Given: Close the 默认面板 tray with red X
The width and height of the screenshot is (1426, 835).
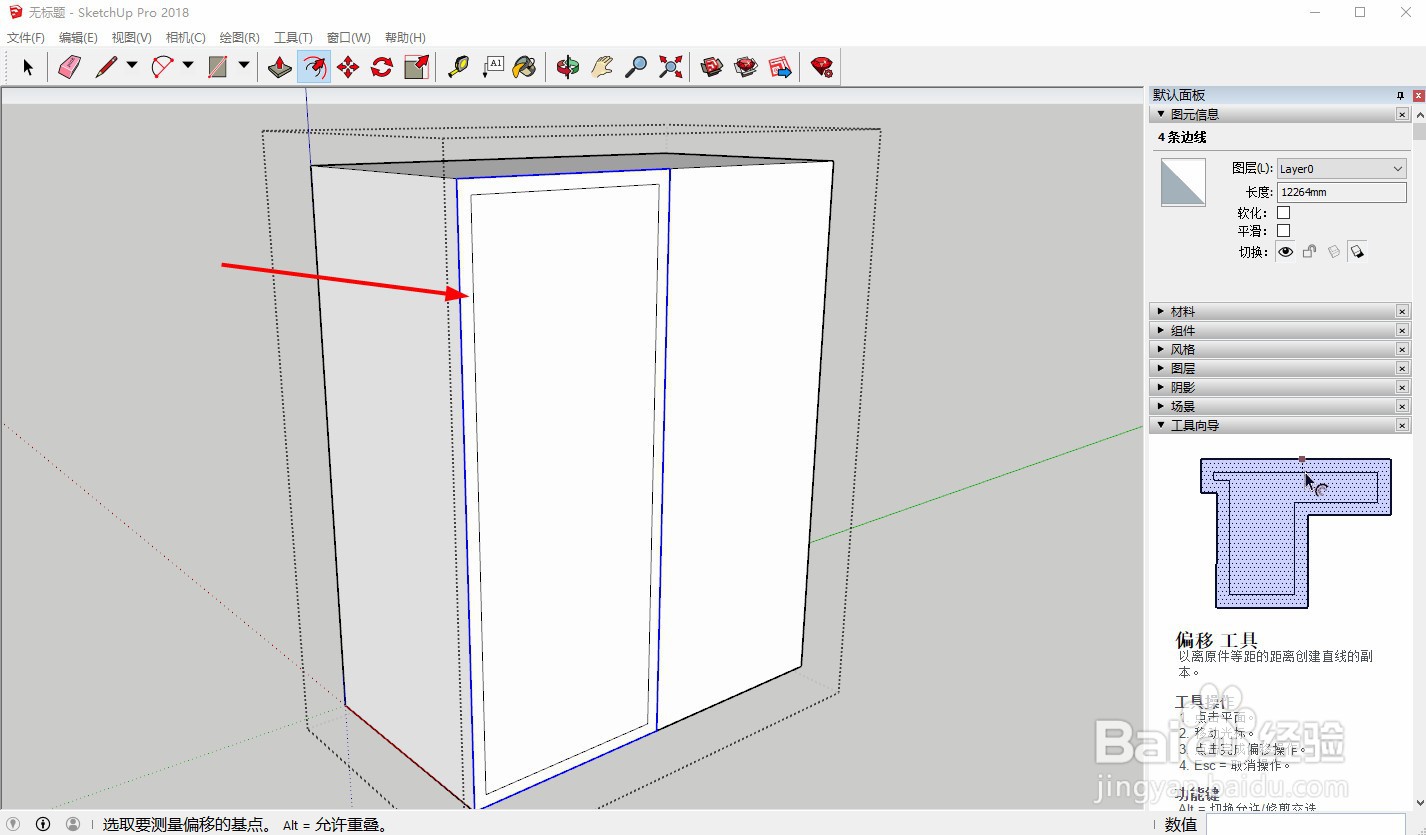Looking at the screenshot, I should [1419, 95].
